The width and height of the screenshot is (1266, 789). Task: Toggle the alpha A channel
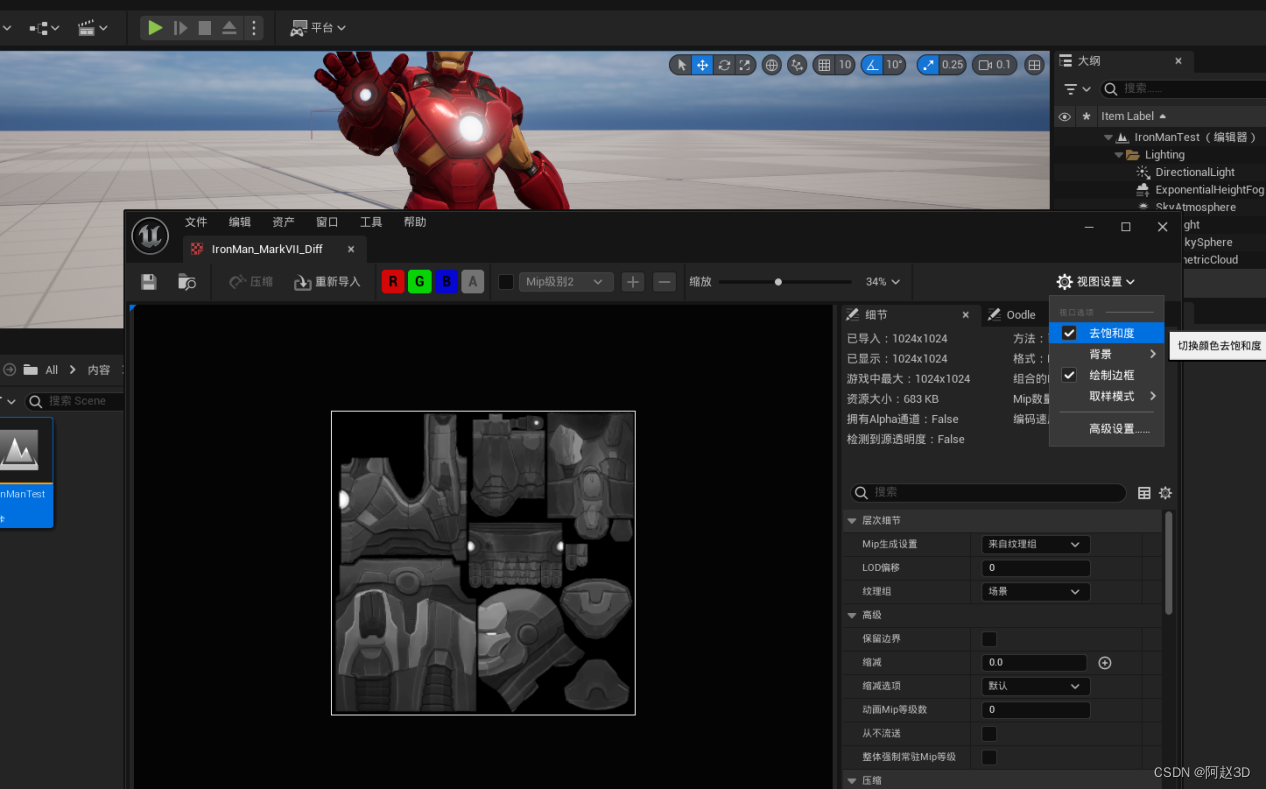pos(473,282)
